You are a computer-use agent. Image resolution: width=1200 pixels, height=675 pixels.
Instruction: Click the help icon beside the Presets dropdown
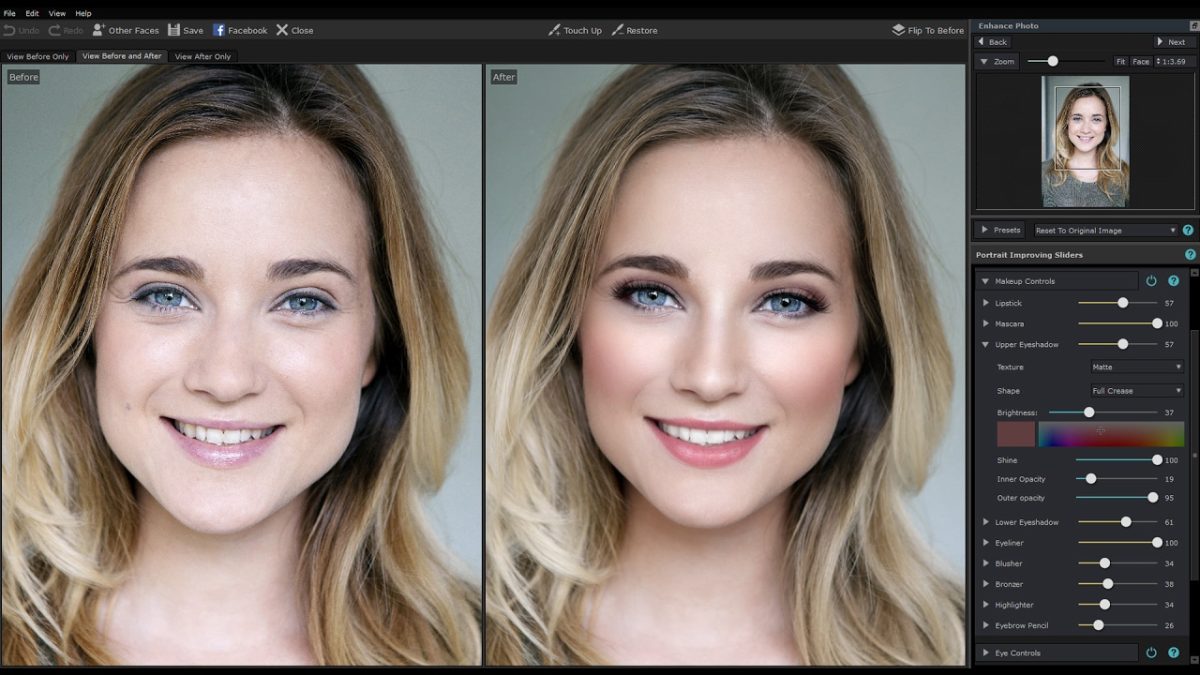(x=1188, y=230)
